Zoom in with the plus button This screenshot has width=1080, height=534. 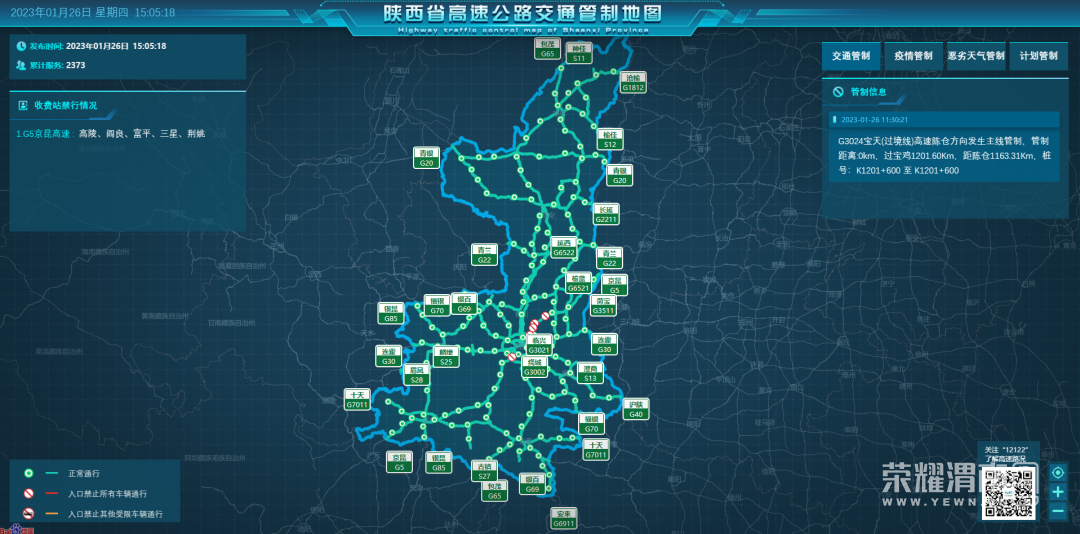click(x=1058, y=492)
